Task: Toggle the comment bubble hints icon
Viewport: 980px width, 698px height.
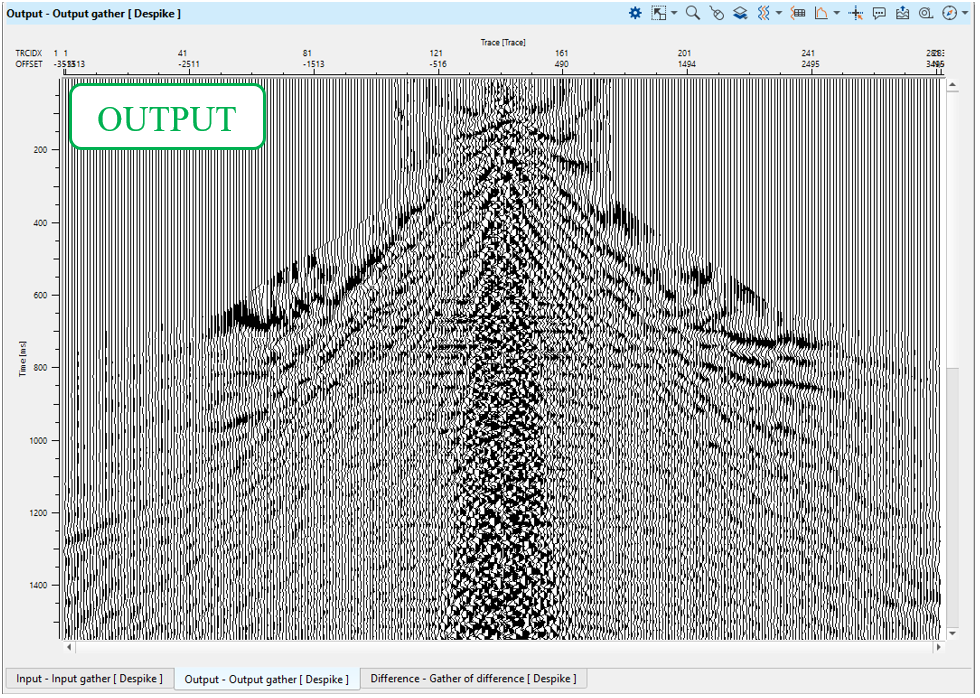Action: (x=879, y=13)
